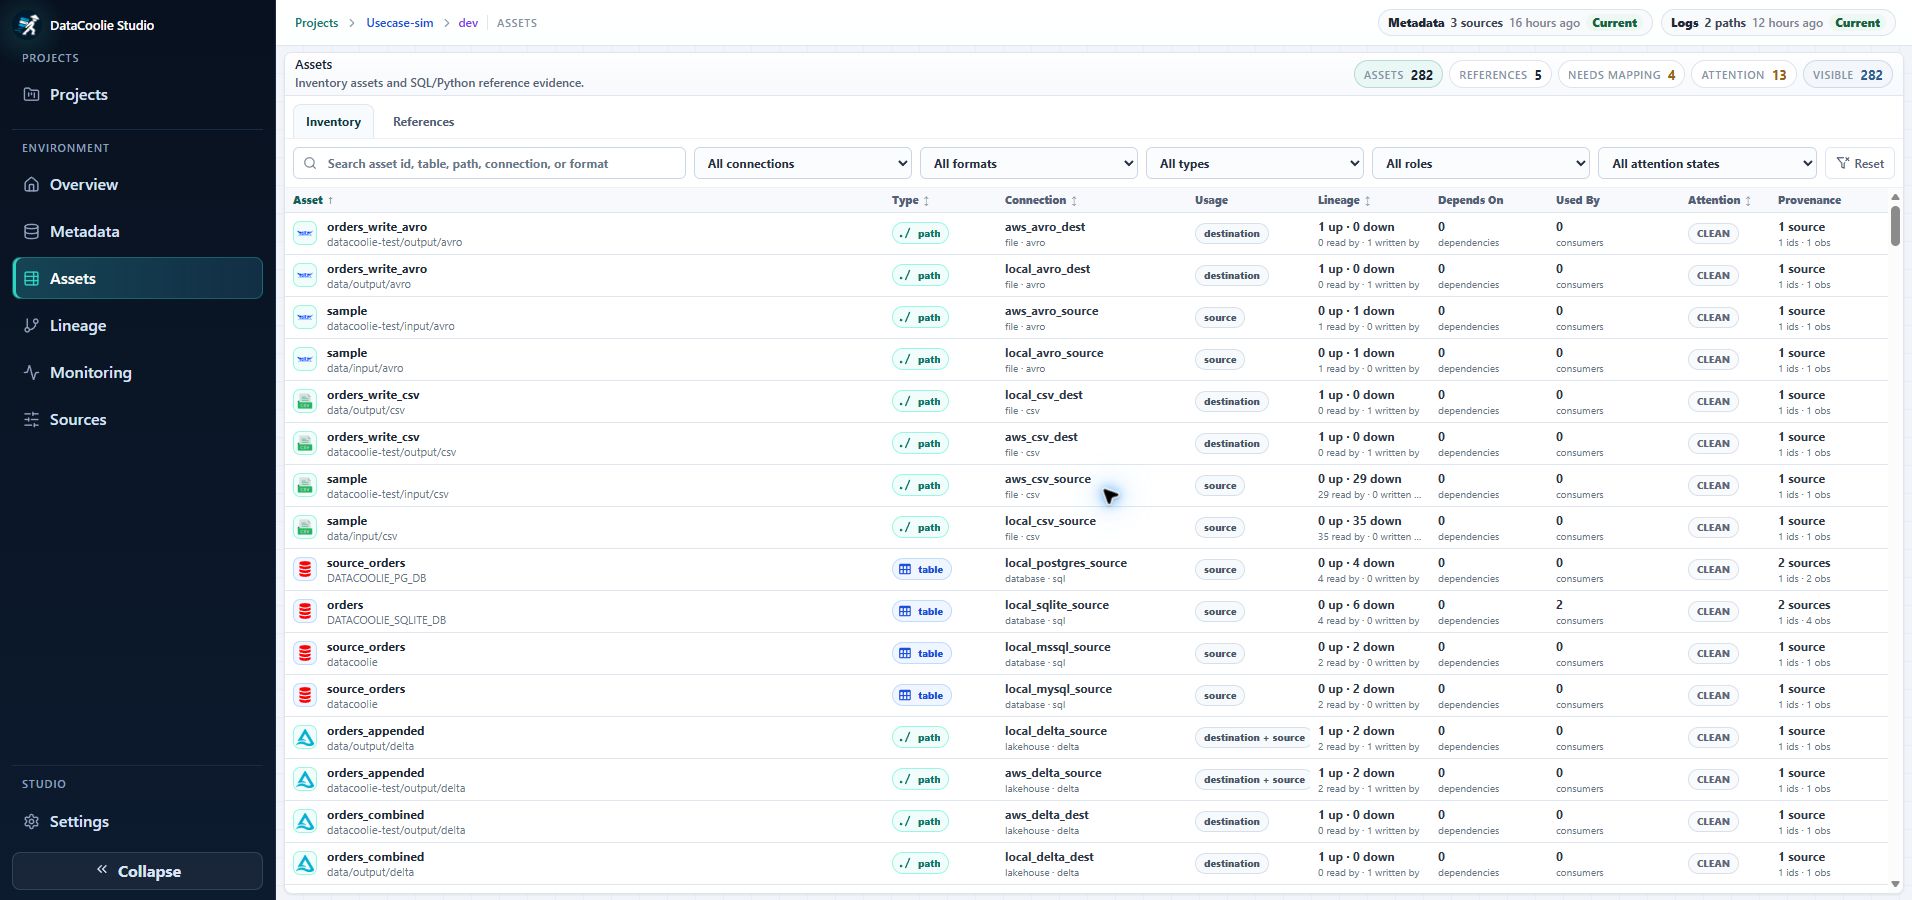Viewport: 1912px width, 900px height.
Task: Open the All types dropdown
Action: tap(1255, 163)
